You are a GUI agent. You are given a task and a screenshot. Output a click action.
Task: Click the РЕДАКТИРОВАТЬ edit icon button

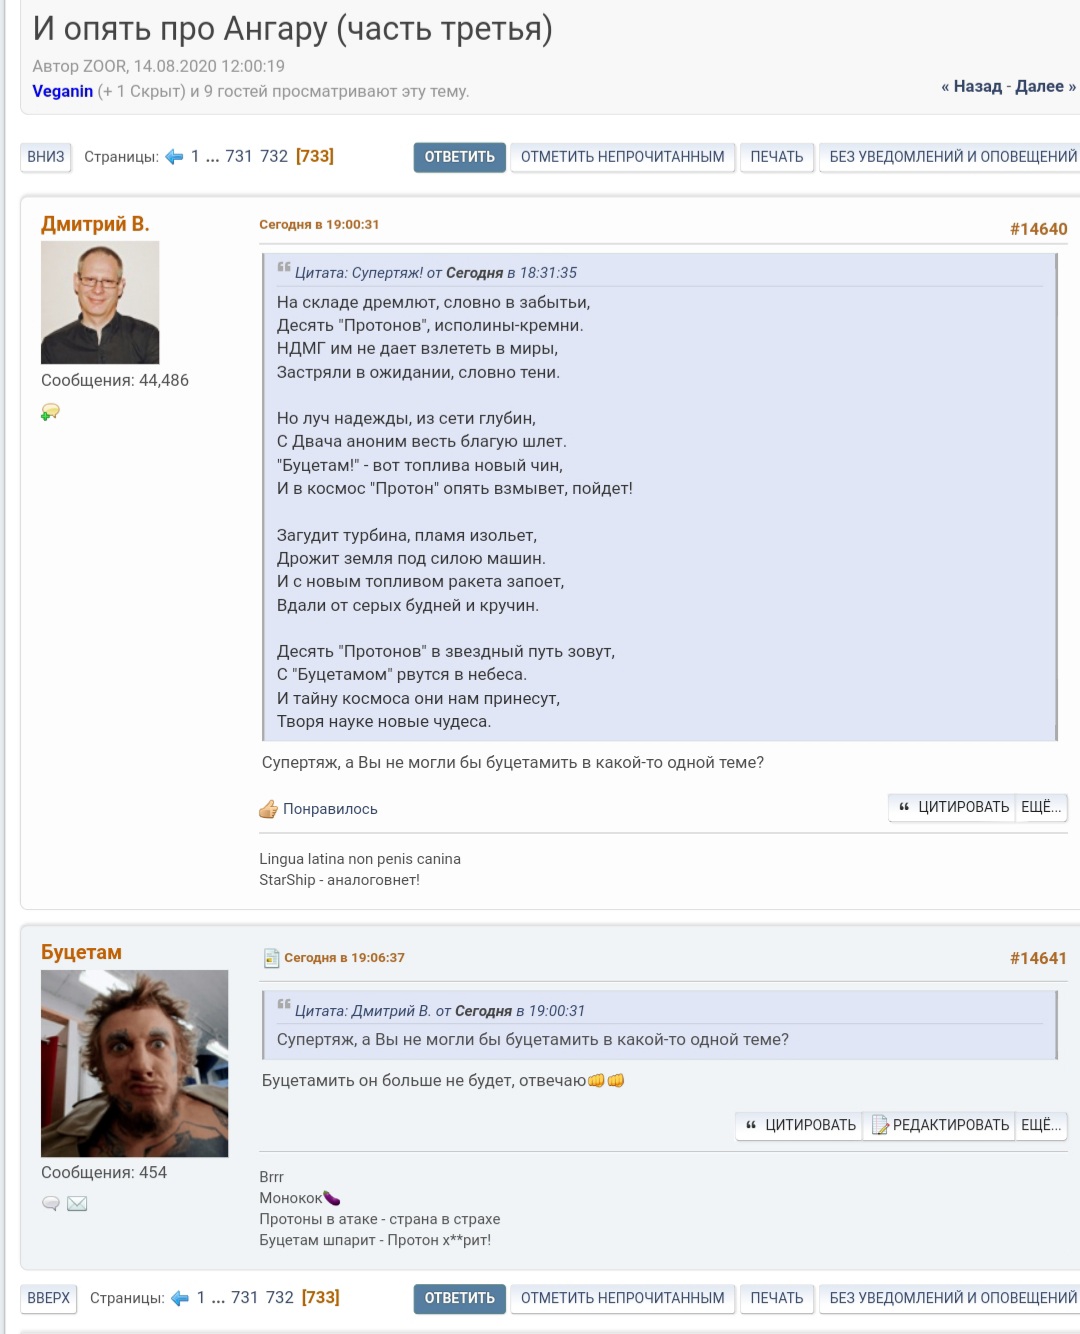point(938,1125)
